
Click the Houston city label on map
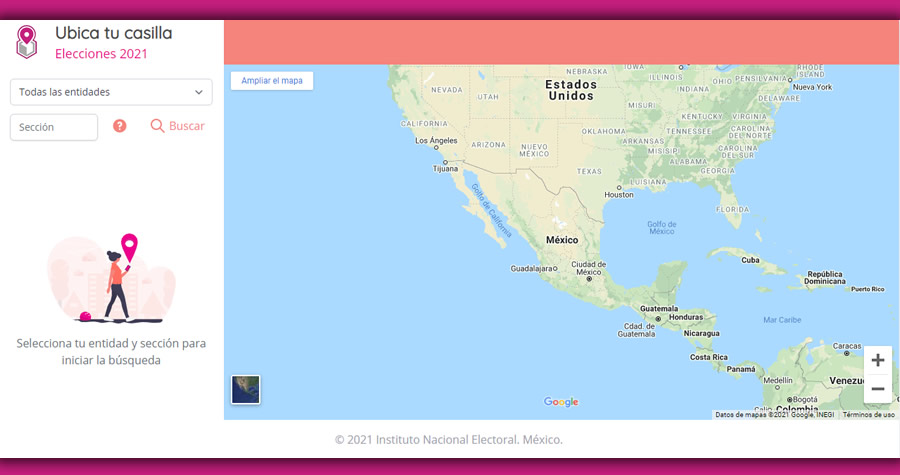coord(619,194)
